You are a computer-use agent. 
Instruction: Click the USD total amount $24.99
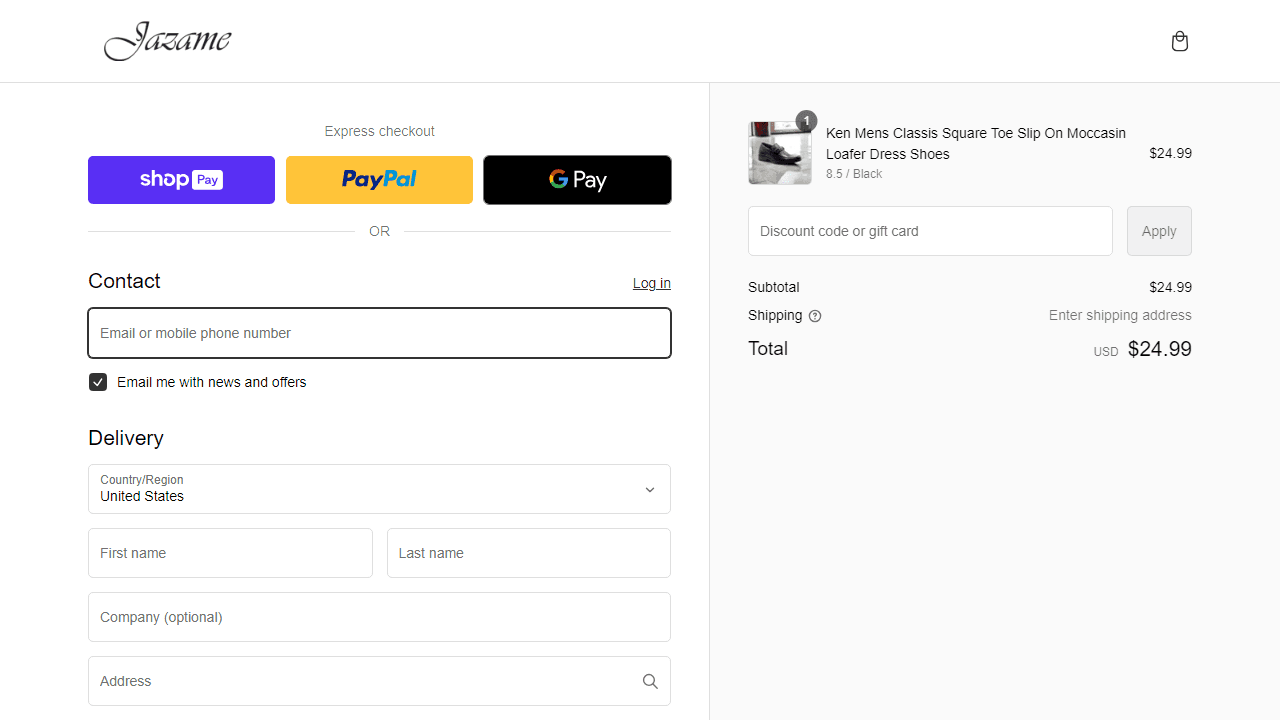[x=1160, y=349]
